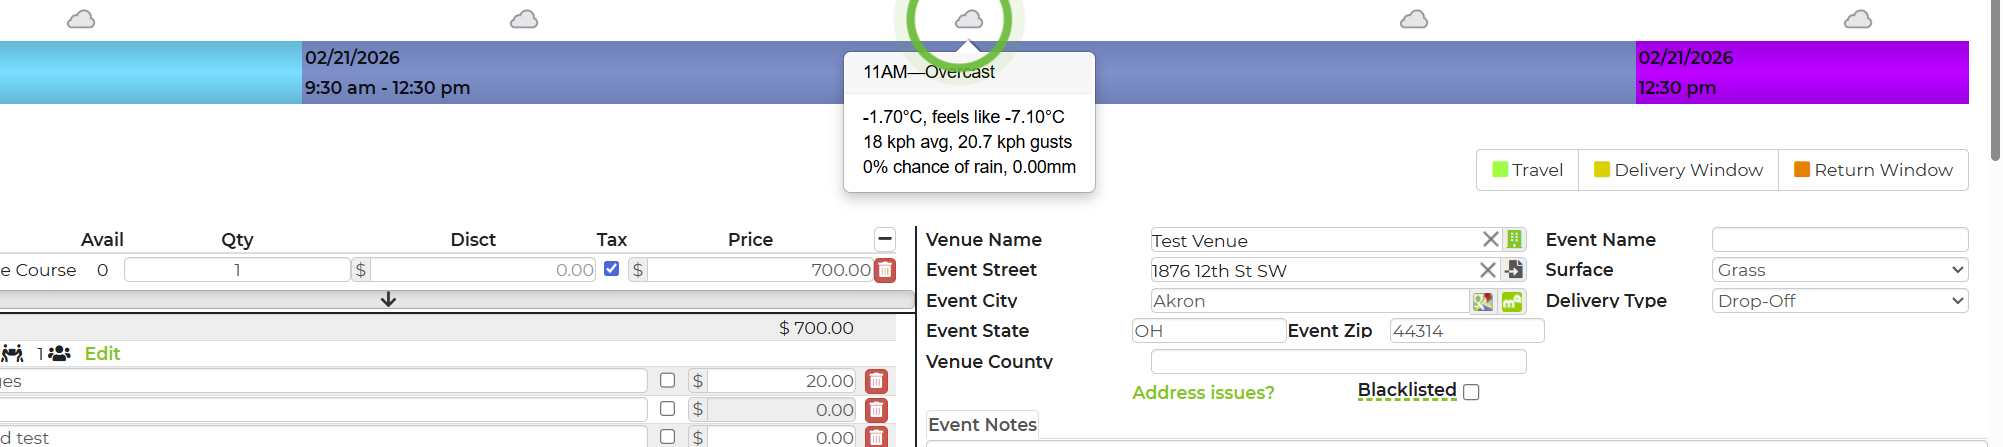Click the green venue building icon
This screenshot has height=447, width=2003.
coord(1515,240)
